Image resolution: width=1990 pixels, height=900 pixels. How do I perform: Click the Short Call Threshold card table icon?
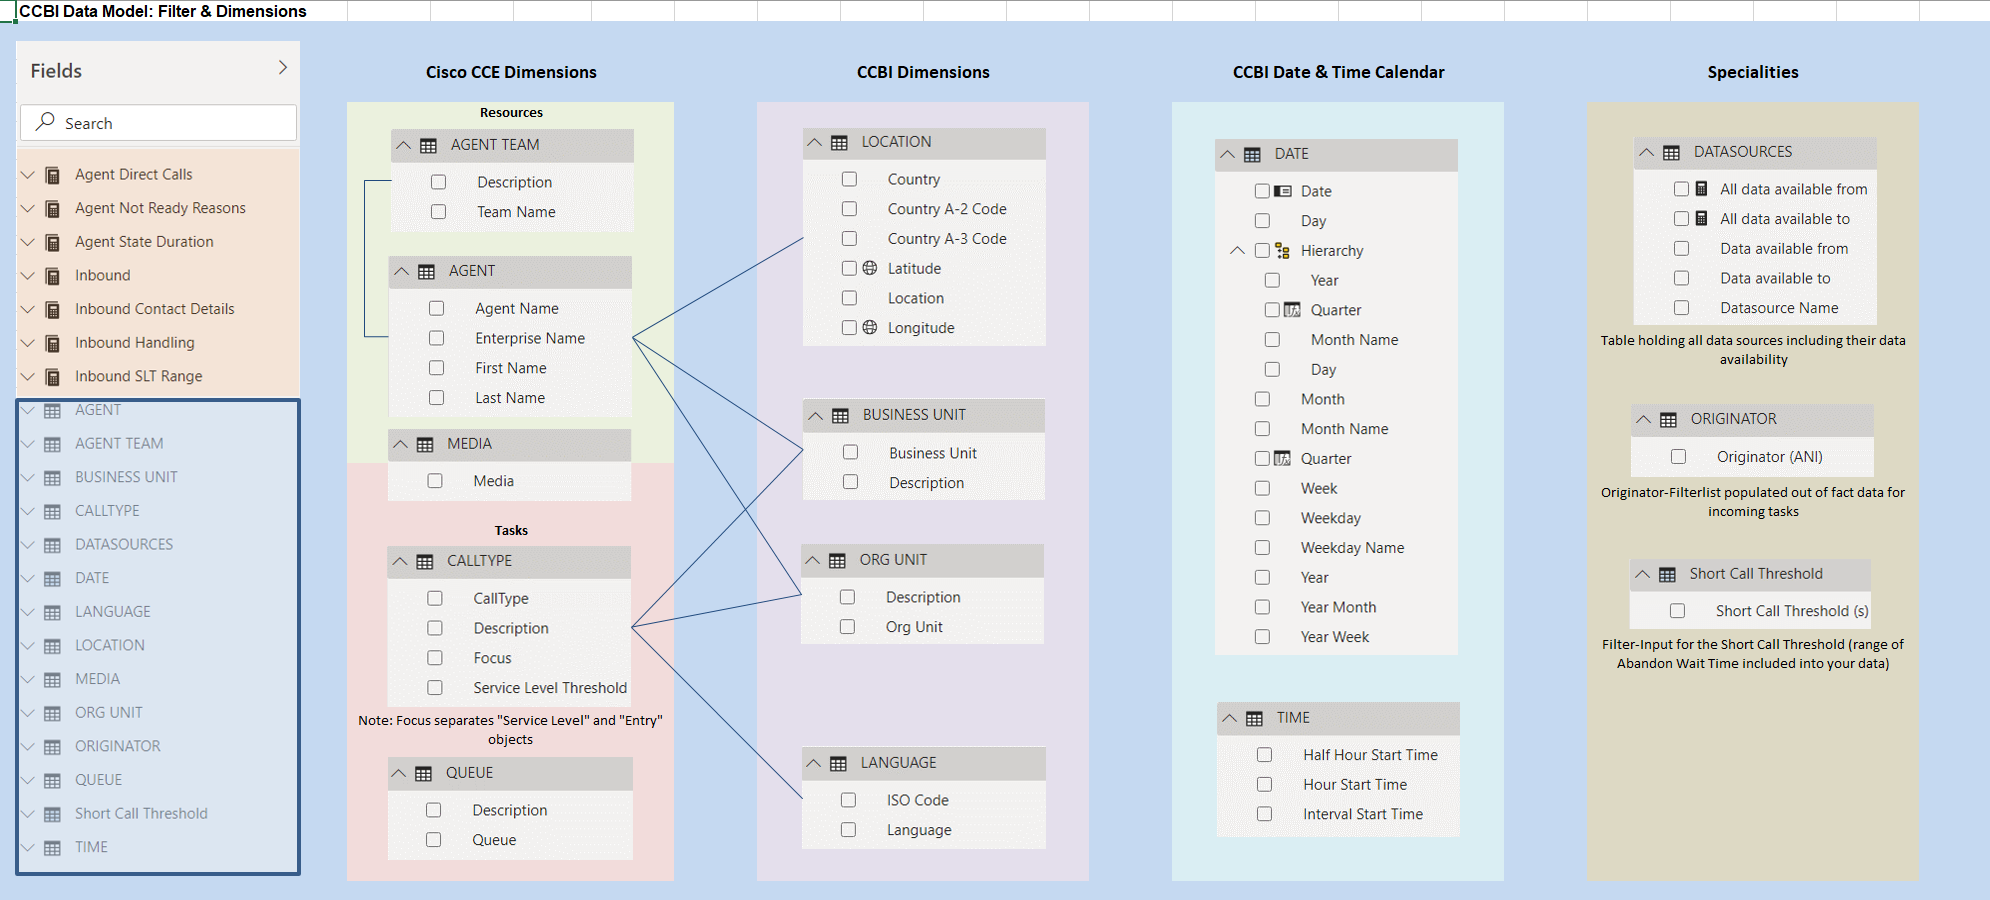pyautogui.click(x=1667, y=575)
